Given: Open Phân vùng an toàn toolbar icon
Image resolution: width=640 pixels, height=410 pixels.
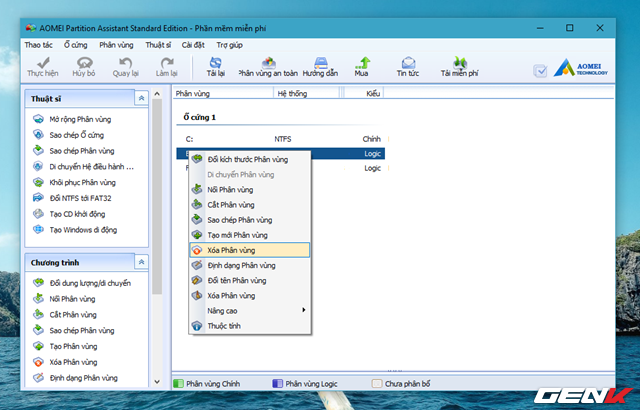Looking at the screenshot, I should (x=268, y=67).
